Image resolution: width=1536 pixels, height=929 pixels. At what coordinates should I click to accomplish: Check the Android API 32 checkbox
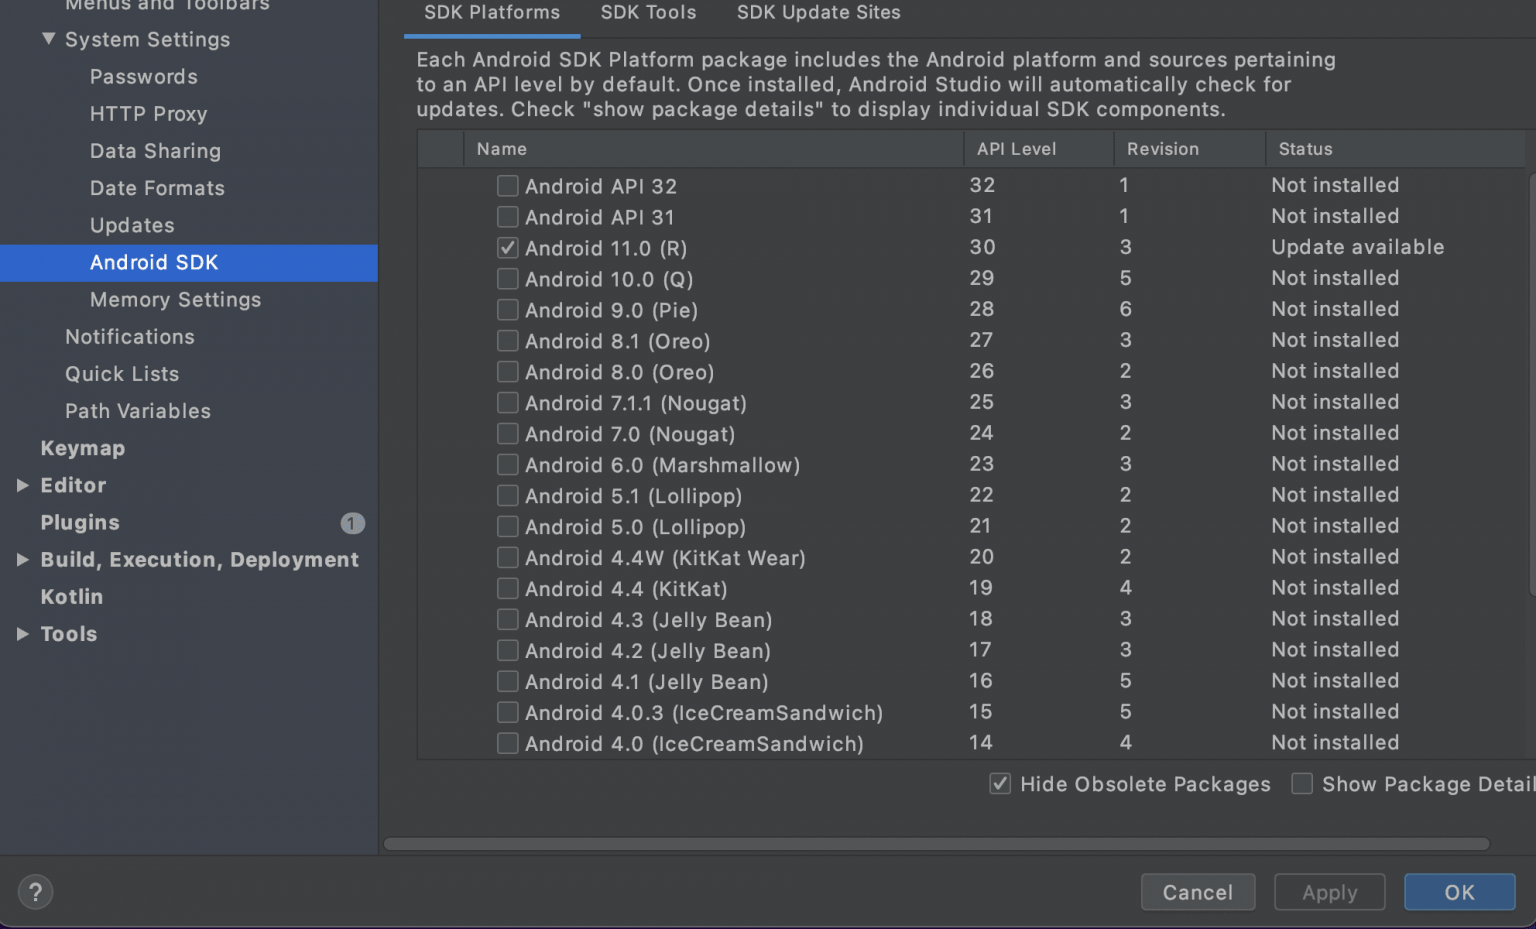pos(507,185)
